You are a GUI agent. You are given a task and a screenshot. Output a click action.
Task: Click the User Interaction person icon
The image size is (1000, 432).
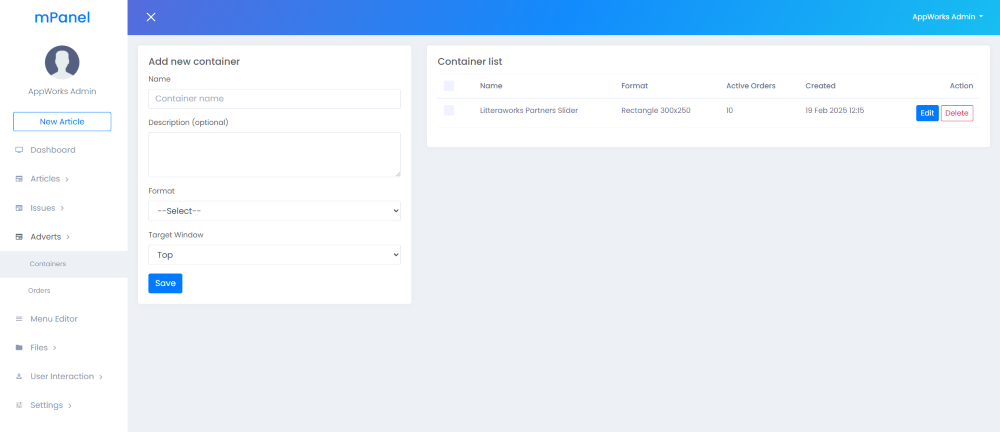pos(19,377)
